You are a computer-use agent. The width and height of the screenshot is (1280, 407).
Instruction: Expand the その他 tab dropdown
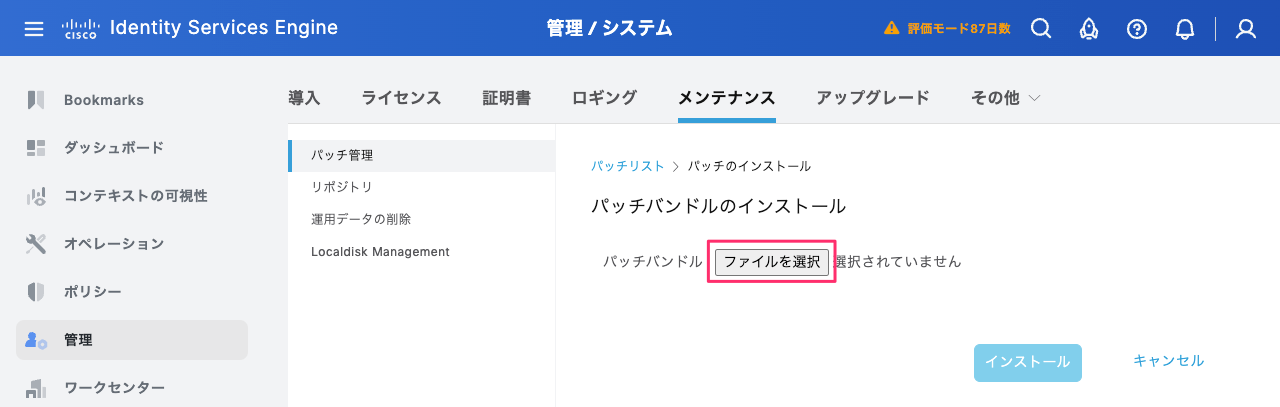[1006, 98]
